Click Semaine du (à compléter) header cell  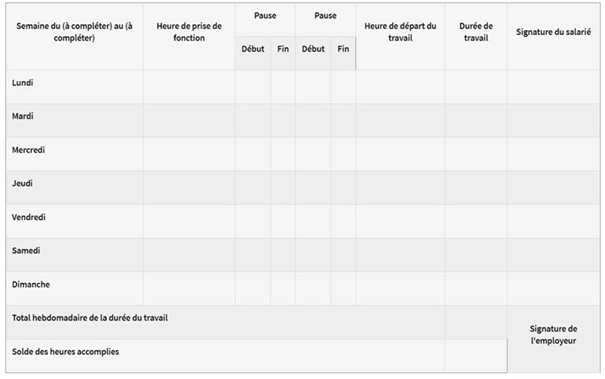coord(74,37)
